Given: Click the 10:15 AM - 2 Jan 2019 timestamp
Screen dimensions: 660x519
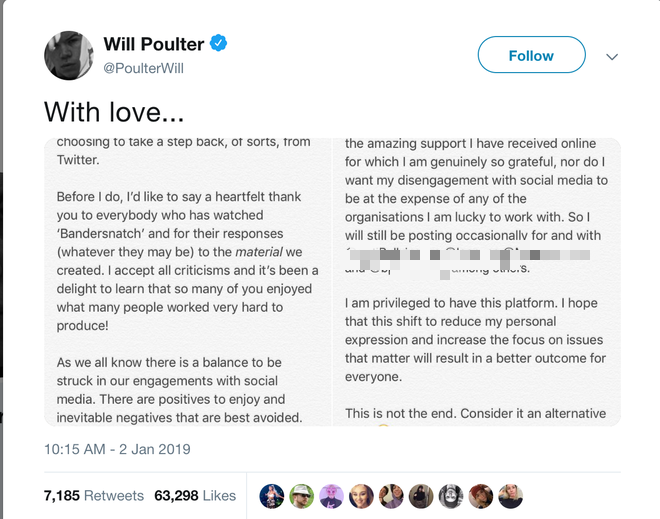Looking at the screenshot, I should 117,449.
